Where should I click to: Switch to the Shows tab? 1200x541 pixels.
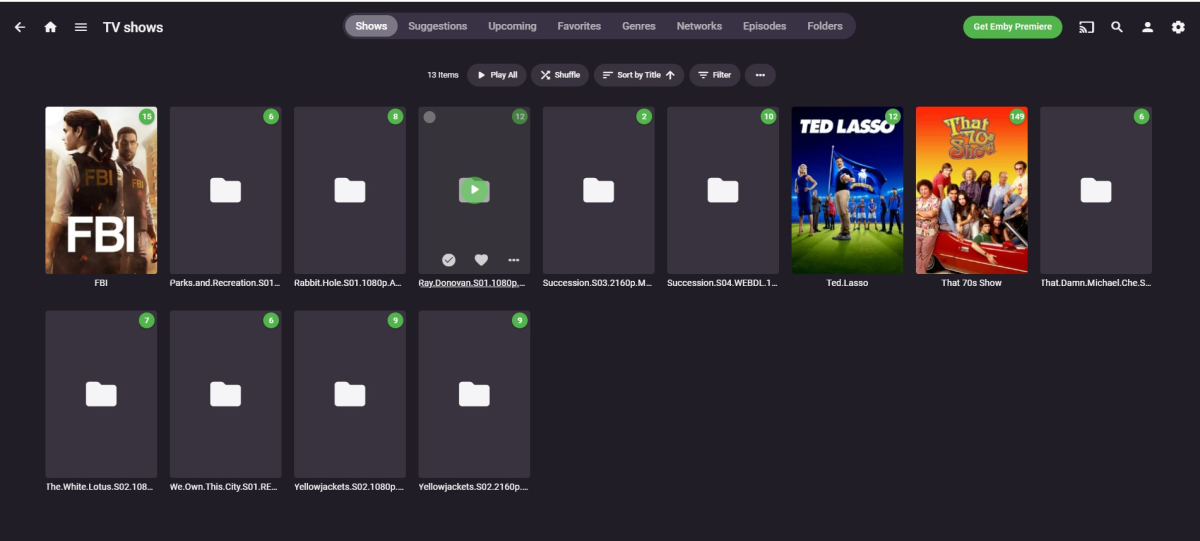371,26
